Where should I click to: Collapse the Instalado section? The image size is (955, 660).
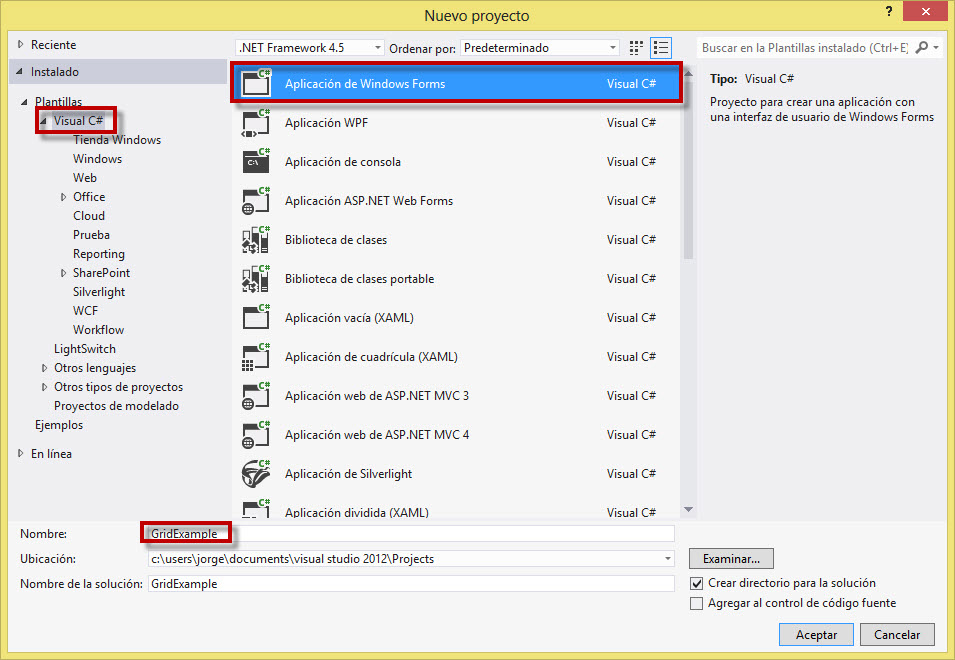coord(19,72)
